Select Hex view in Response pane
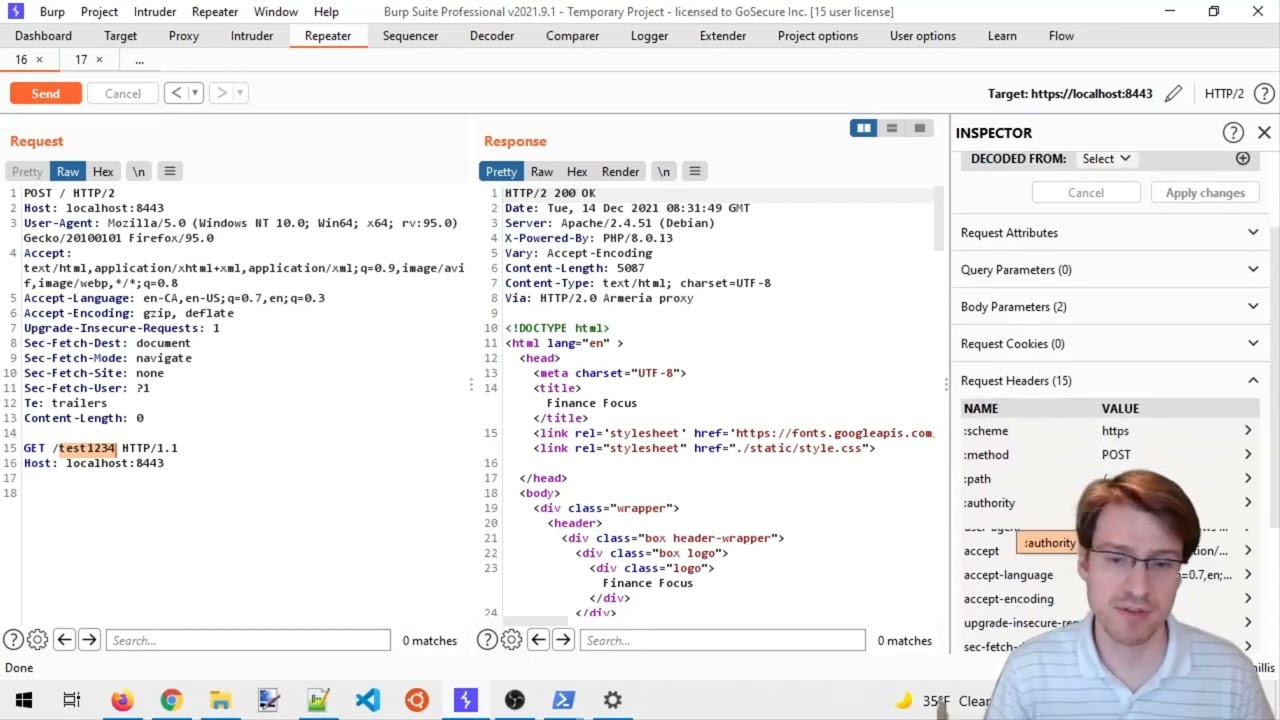 (577, 171)
